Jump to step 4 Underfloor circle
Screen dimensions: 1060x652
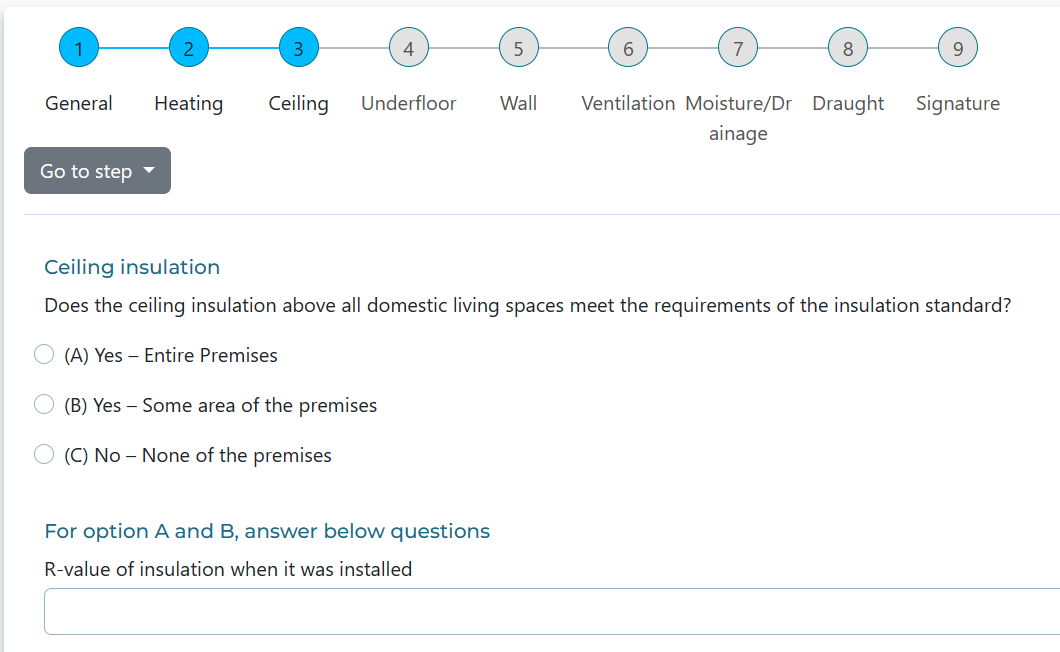pos(408,47)
